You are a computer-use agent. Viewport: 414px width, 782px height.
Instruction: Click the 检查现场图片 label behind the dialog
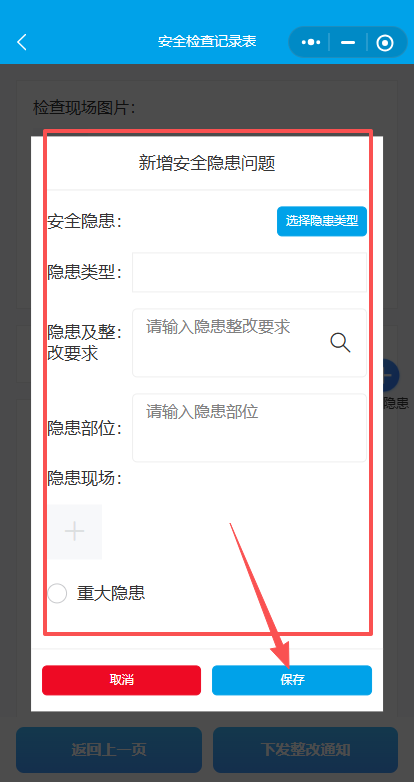[x=84, y=107]
